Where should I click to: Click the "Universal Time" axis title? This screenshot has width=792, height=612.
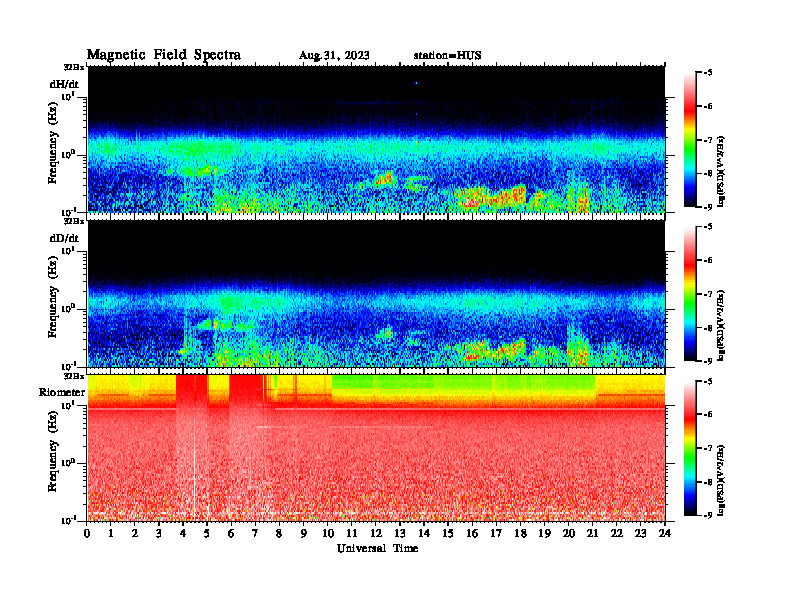click(377, 548)
